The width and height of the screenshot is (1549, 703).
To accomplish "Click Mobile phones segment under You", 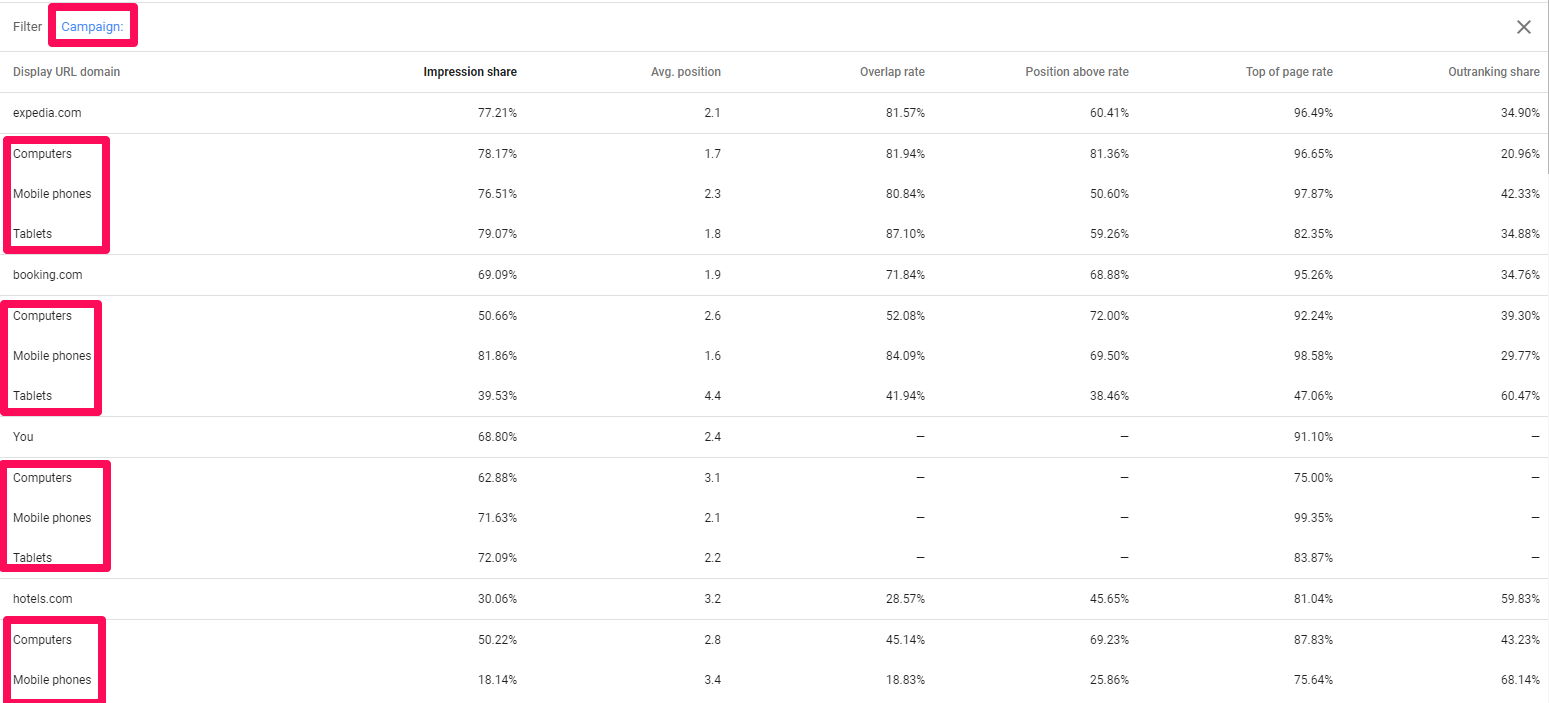I will (52, 518).
